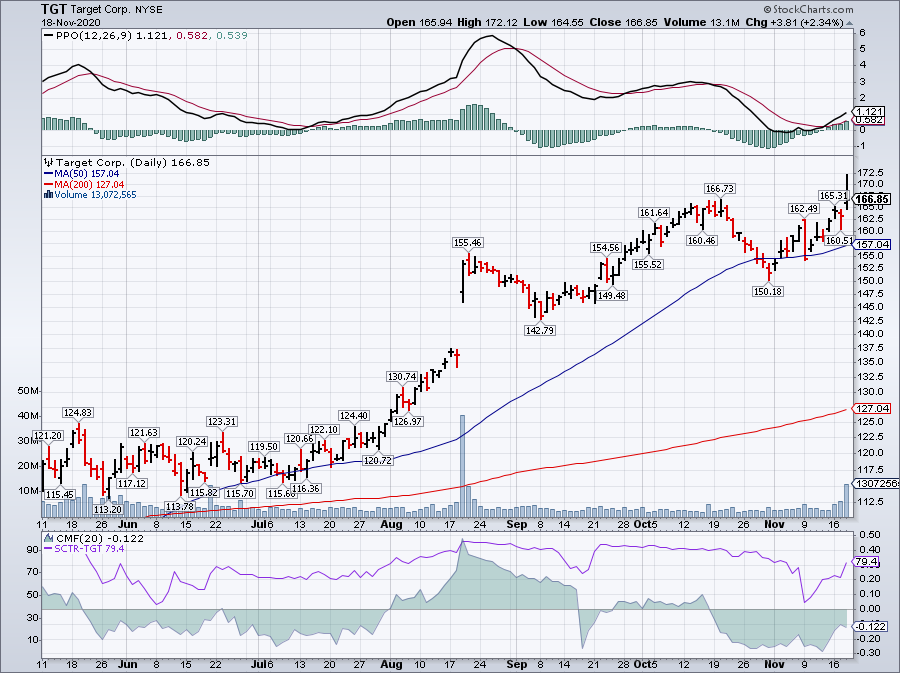The height and width of the screenshot is (673, 900).
Task: Click the 127.04 MA(200) tag on price axis
Action: [x=872, y=409]
